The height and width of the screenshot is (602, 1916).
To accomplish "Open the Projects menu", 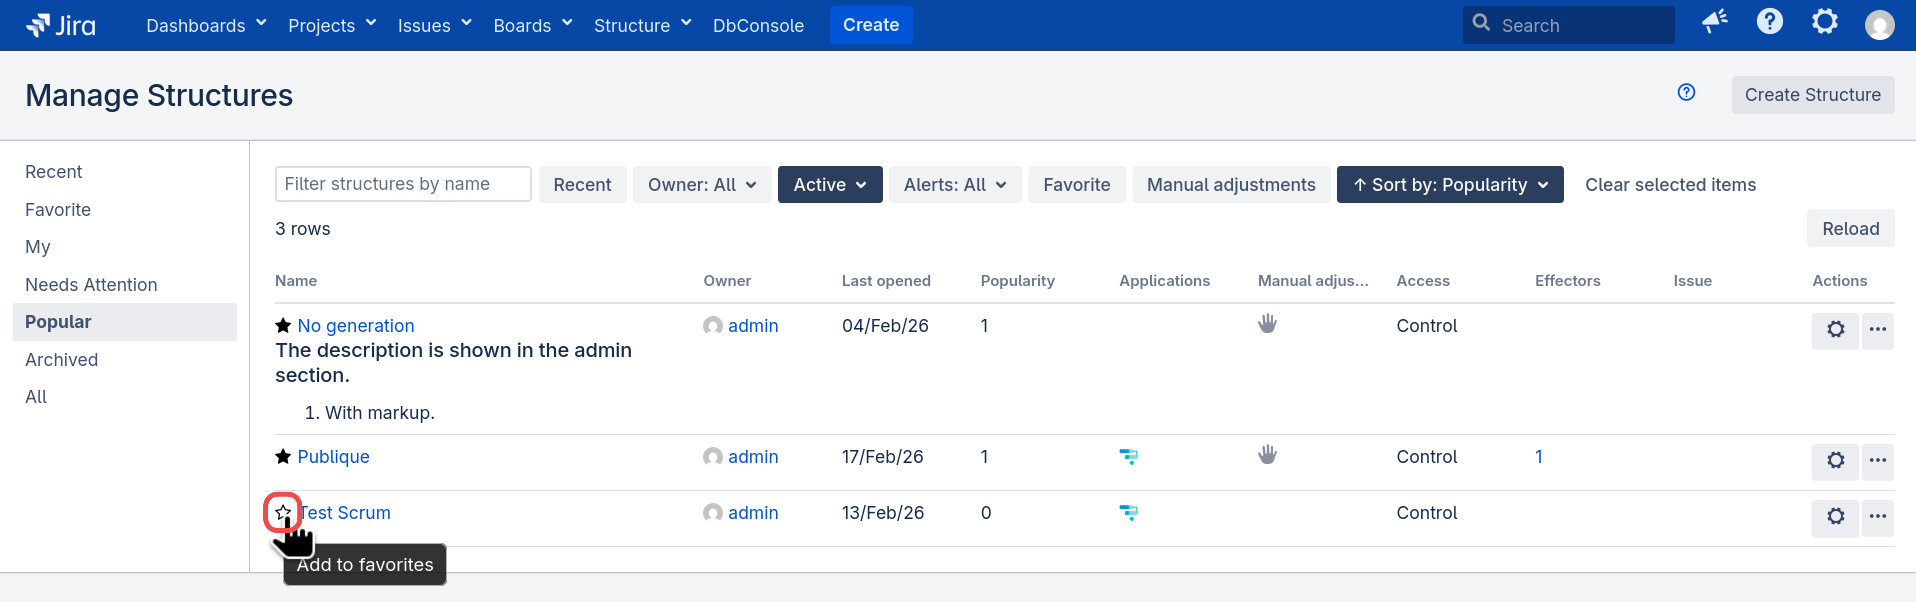I will pyautogui.click(x=332, y=25).
